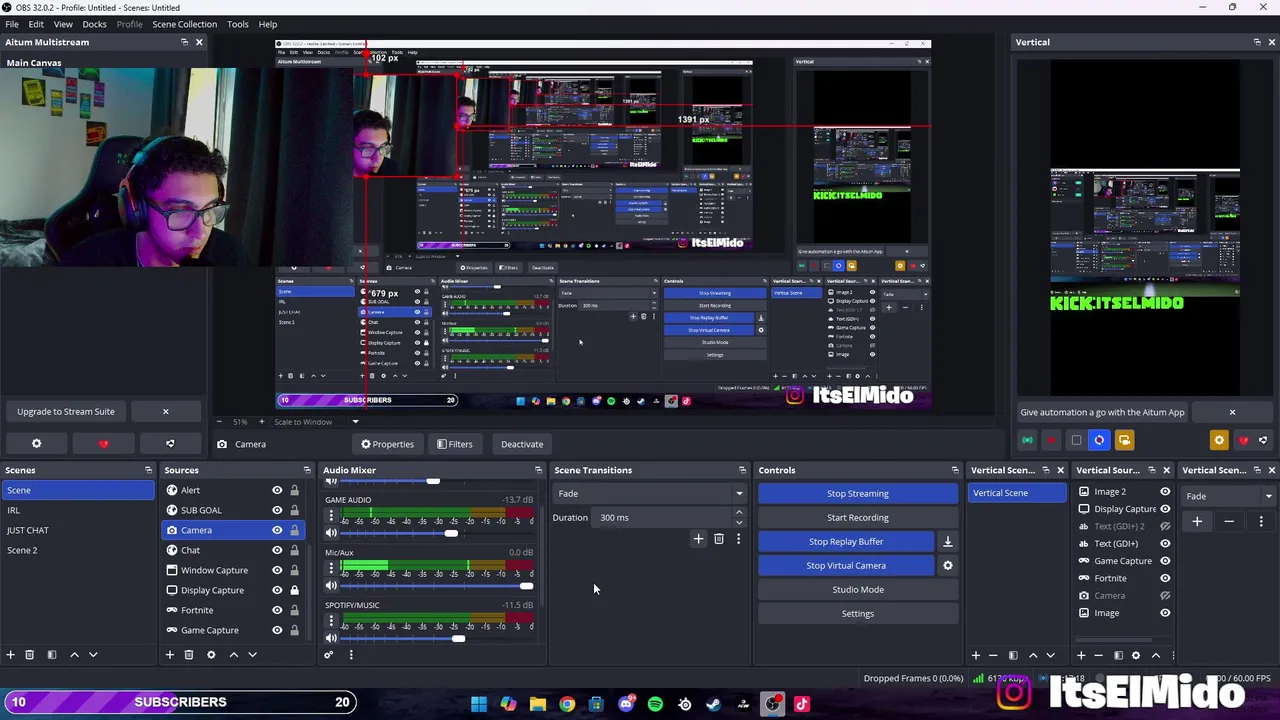Viewport: 1280px width, 720px height.
Task: Add a scene transition plus icon
Action: (698, 539)
